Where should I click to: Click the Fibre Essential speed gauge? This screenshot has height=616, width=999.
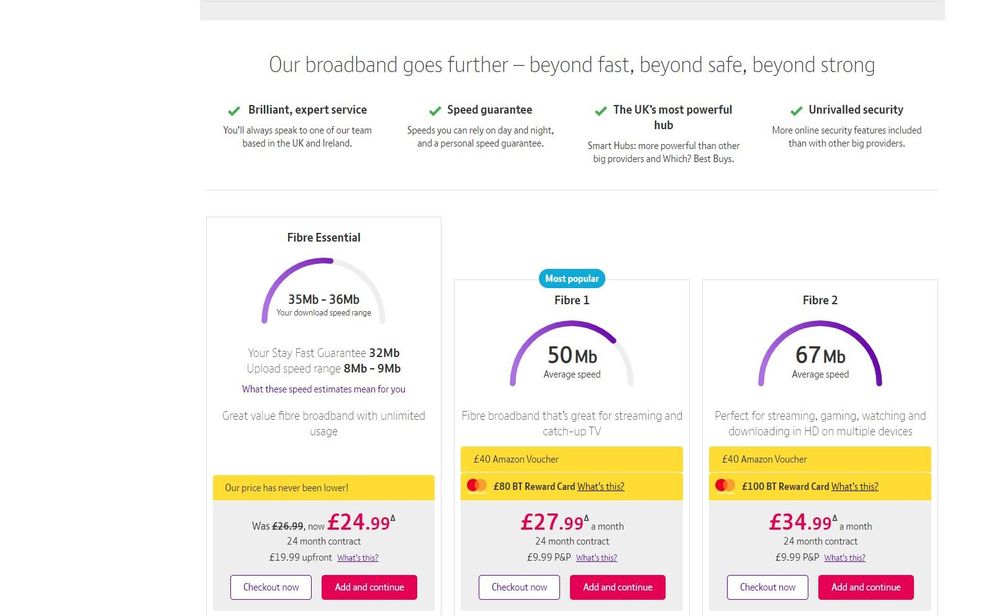click(x=323, y=292)
